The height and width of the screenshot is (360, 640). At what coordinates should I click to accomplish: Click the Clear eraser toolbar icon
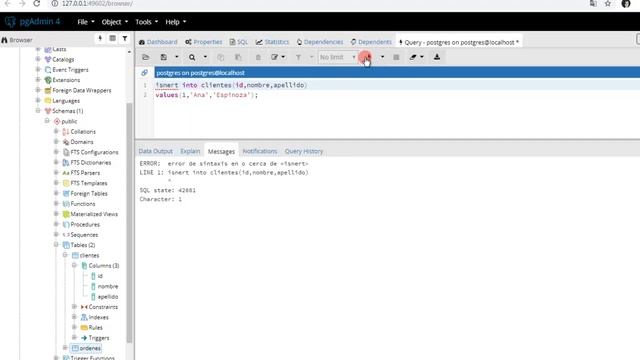(x=413, y=57)
